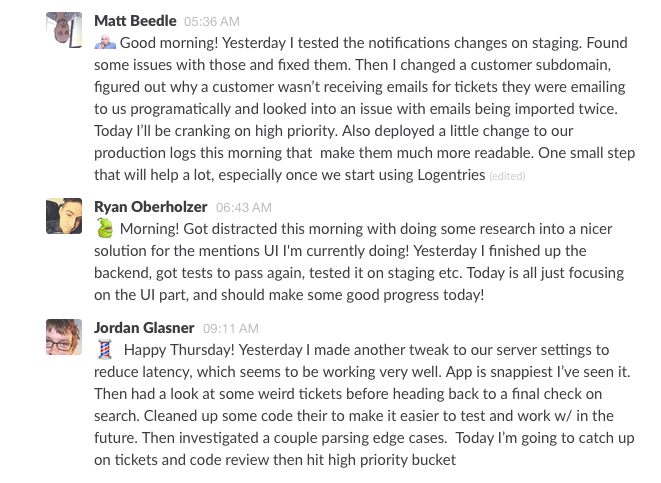Image resolution: width=661 pixels, height=483 pixels.
Task: Click the bald man emoji in Matt's message
Action: tap(105, 43)
